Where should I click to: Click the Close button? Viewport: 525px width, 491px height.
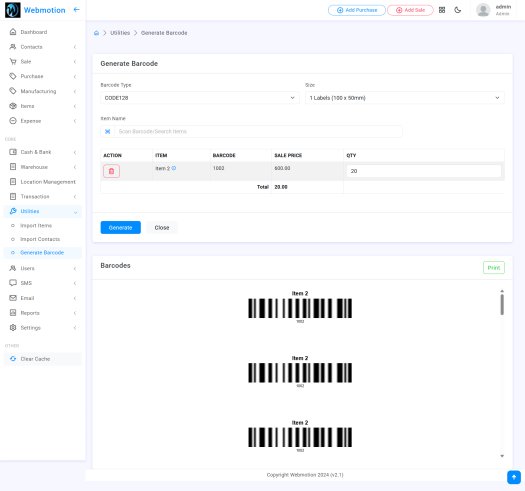point(162,227)
